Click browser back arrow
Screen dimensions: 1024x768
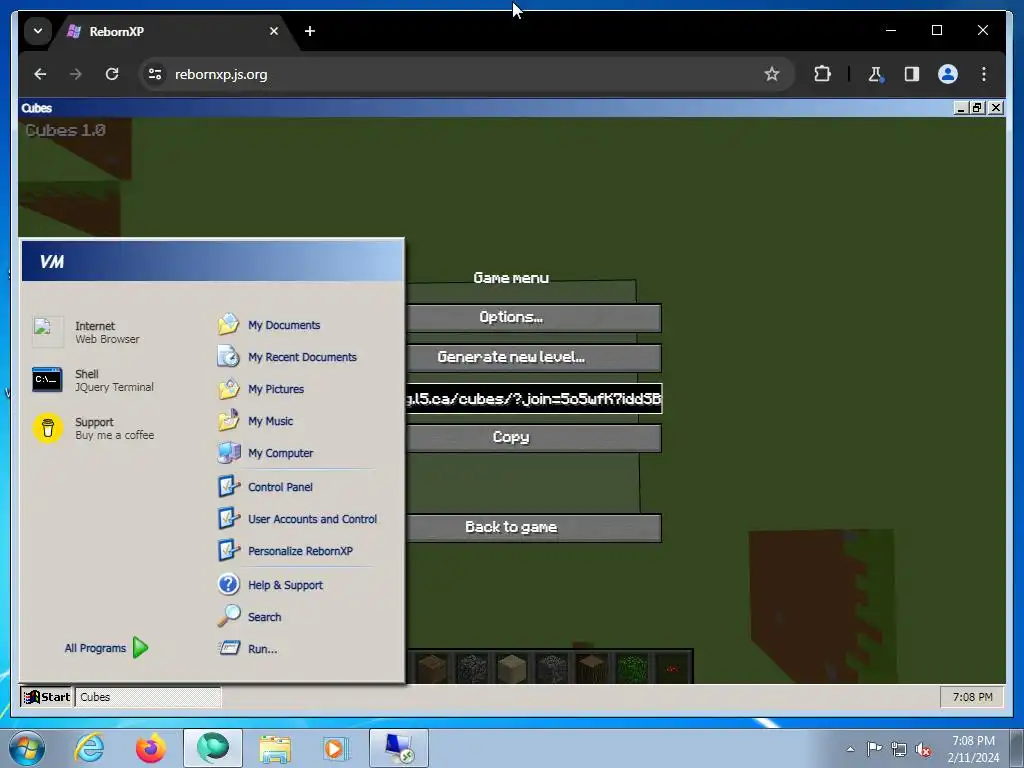click(40, 74)
